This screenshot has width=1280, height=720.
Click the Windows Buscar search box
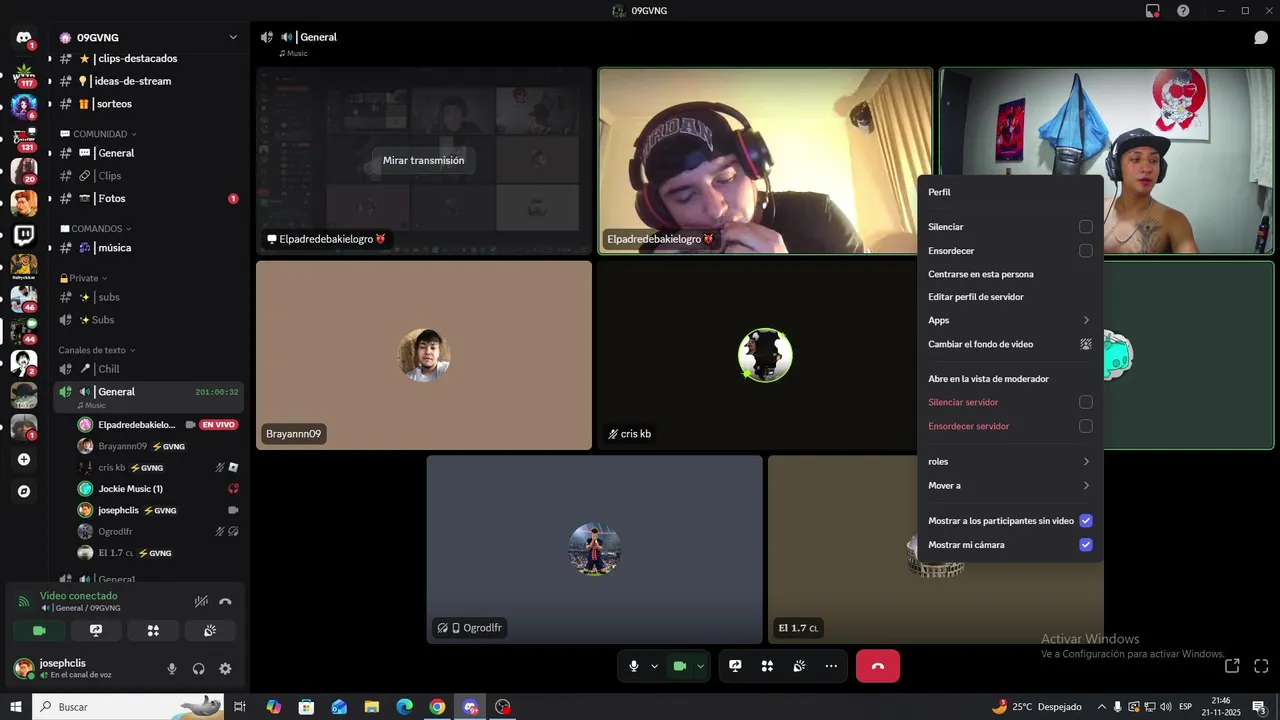coord(128,706)
